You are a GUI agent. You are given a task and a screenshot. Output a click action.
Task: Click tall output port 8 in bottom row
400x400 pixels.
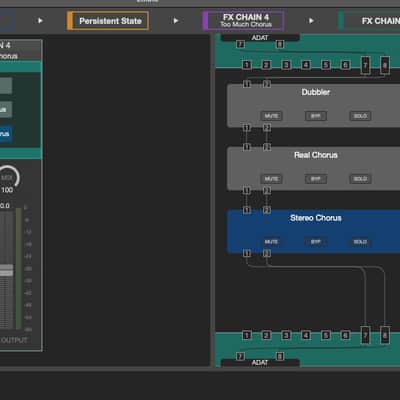coord(385,335)
